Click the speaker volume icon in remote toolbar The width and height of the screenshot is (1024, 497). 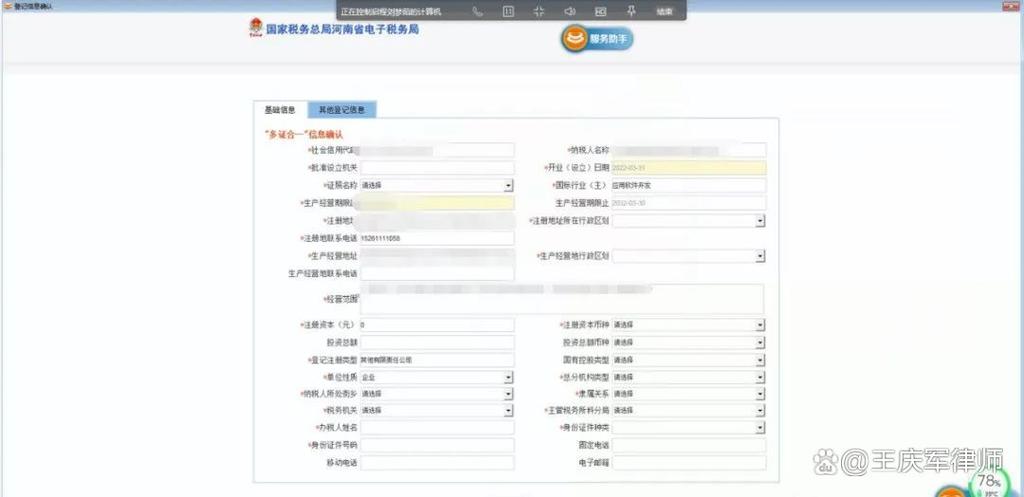pos(569,11)
